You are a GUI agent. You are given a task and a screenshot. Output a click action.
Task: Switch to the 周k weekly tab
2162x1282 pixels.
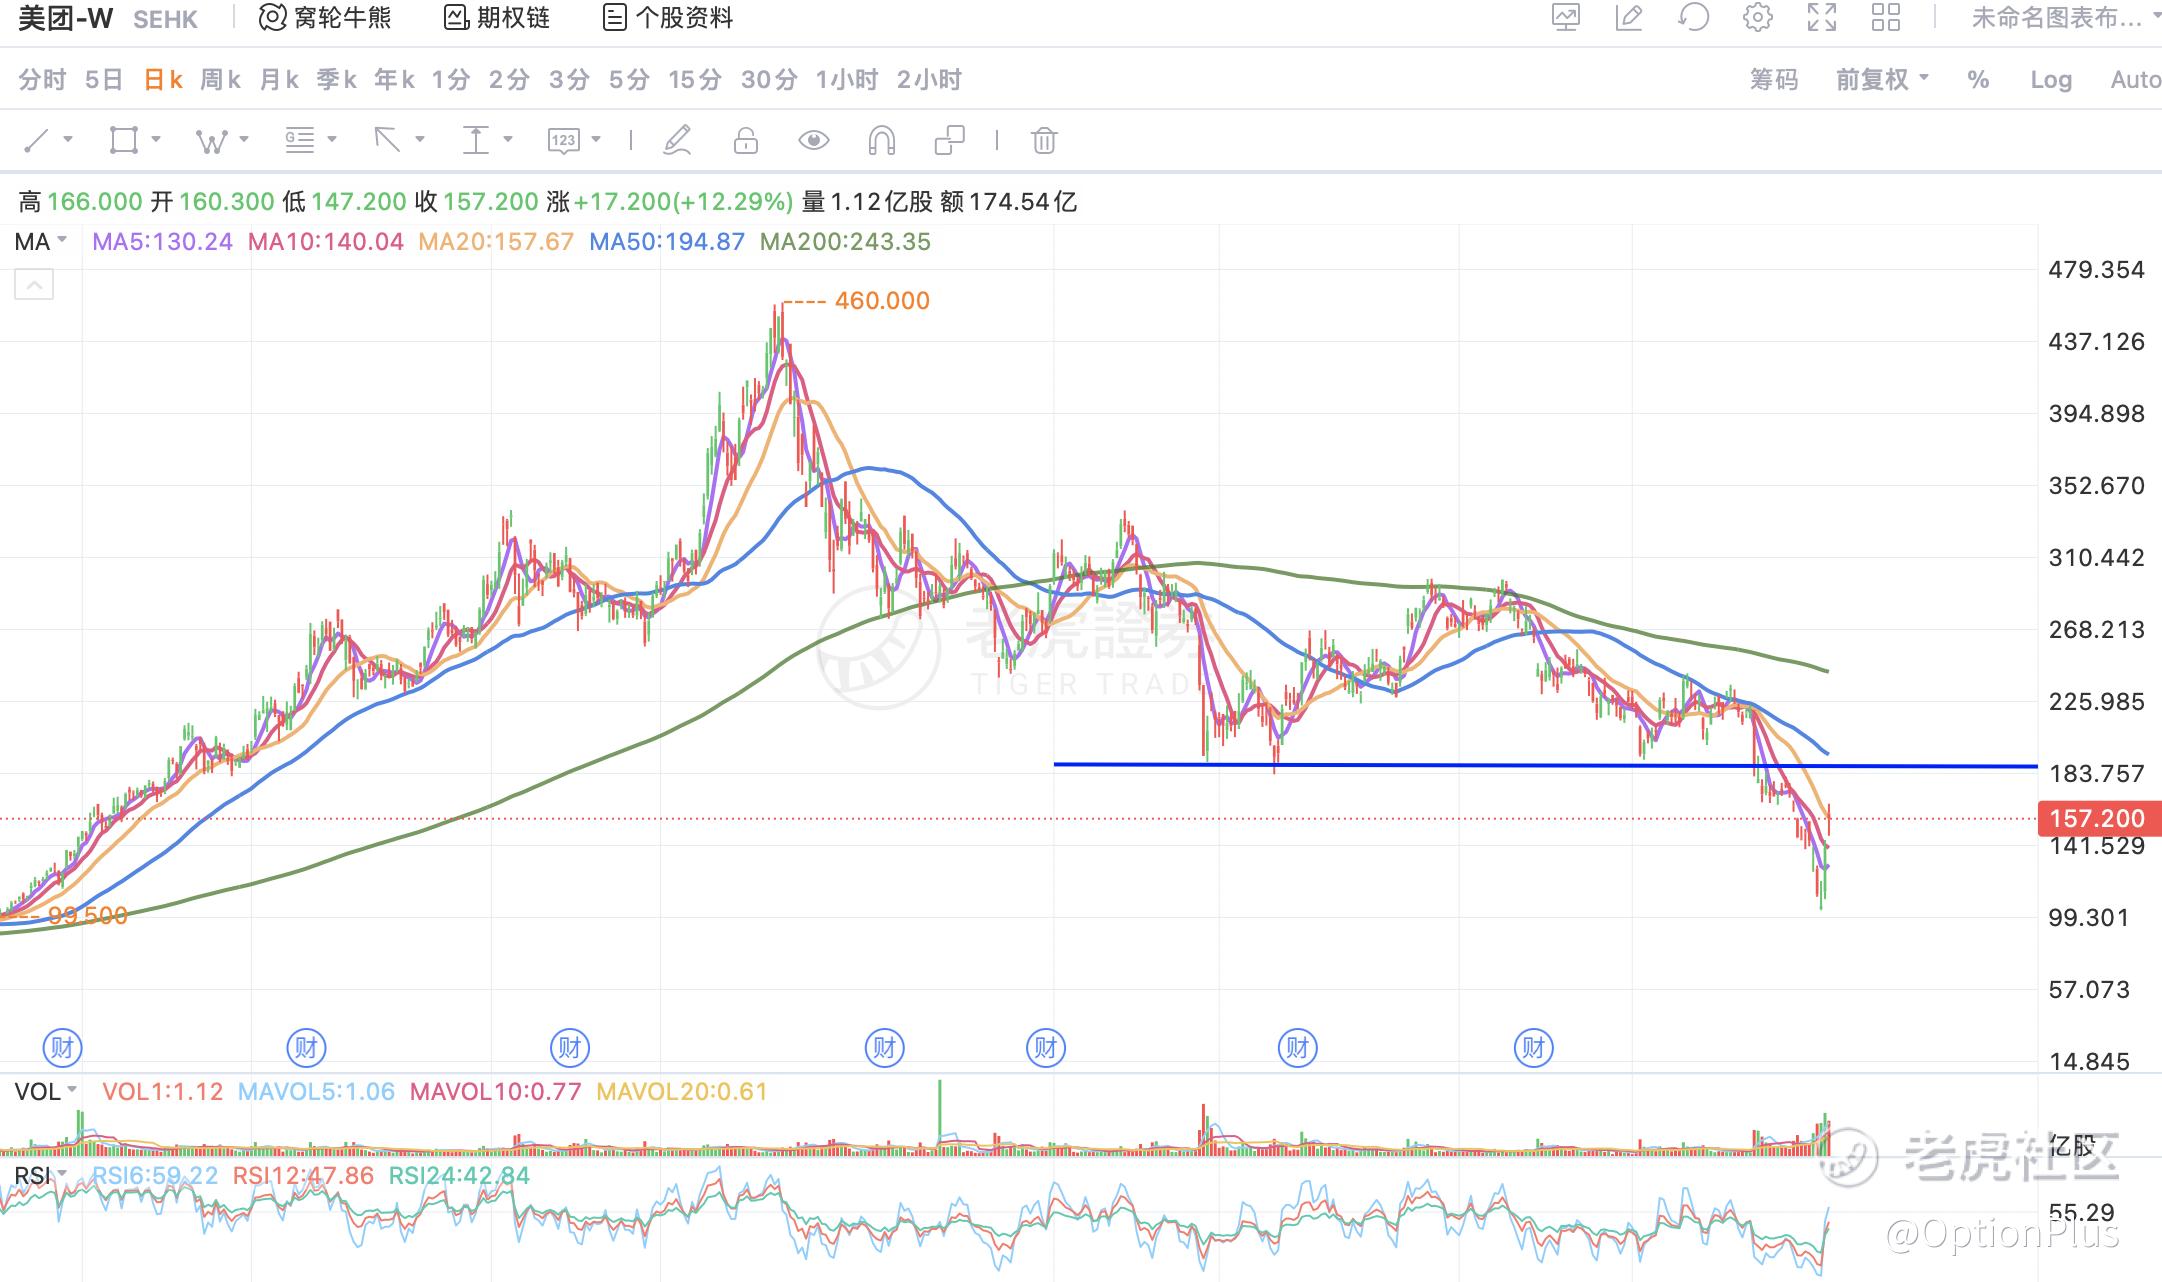click(x=221, y=80)
